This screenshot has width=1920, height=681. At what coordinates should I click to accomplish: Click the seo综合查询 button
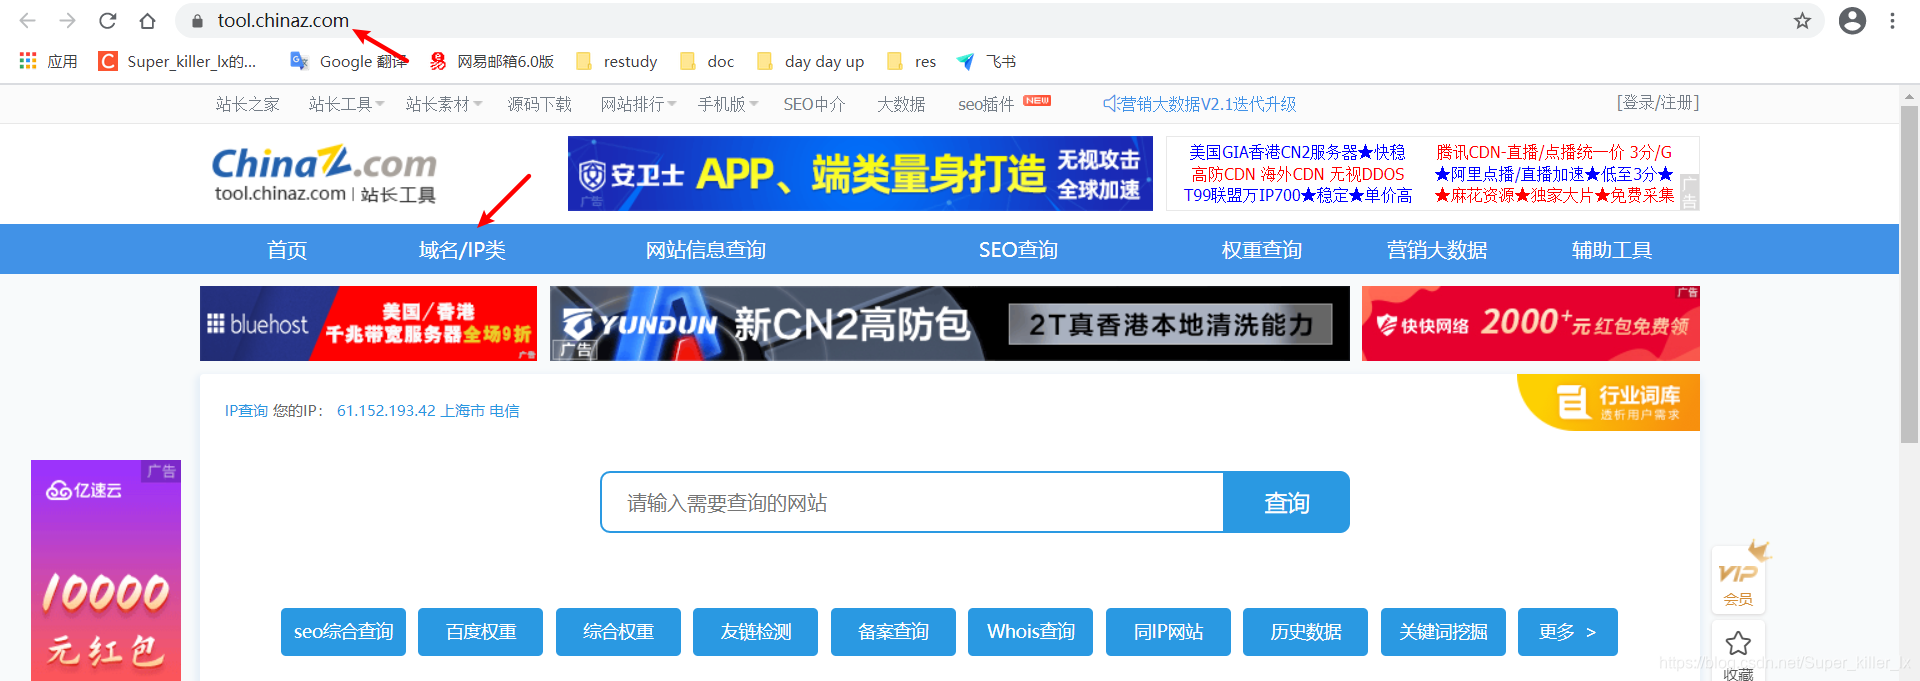click(x=343, y=632)
